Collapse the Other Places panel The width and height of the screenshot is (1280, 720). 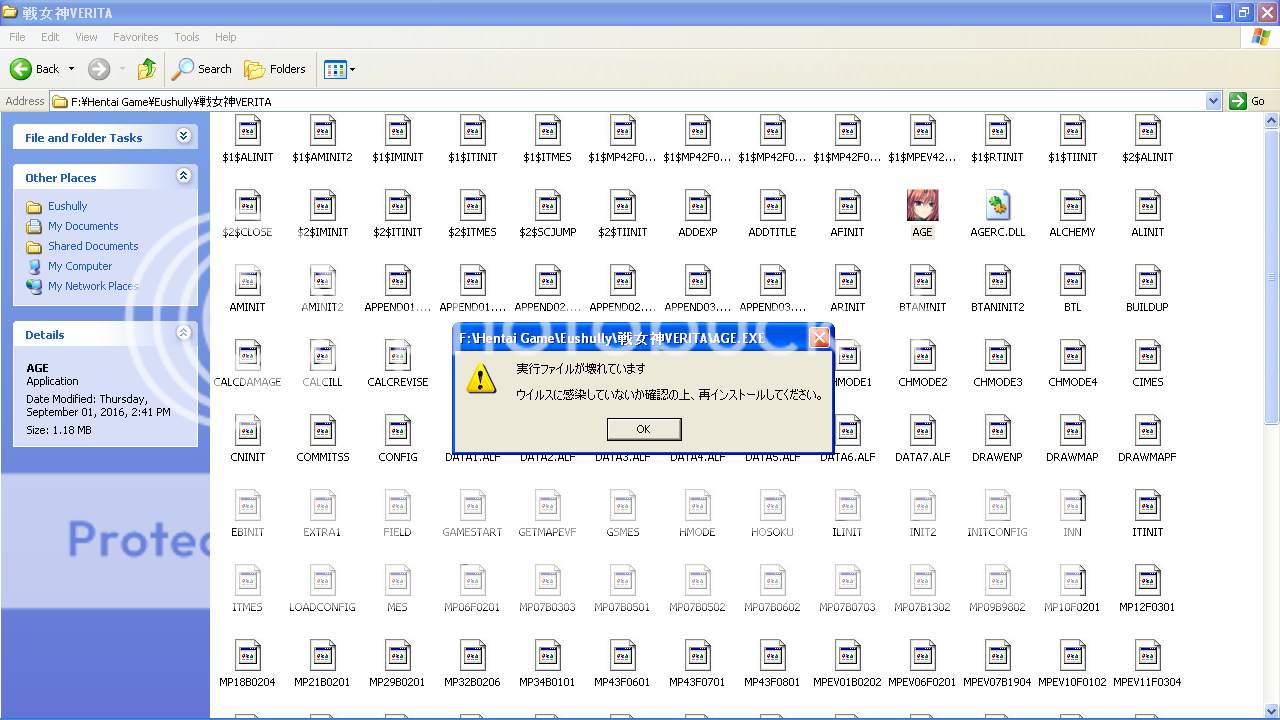click(183, 176)
